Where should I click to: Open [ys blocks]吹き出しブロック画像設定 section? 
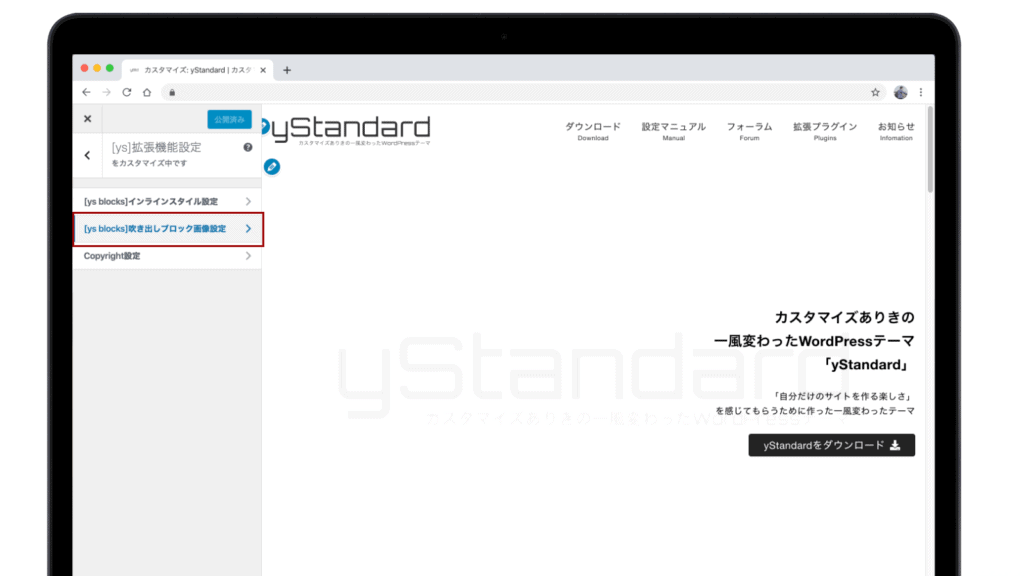pyautogui.click(x=167, y=229)
